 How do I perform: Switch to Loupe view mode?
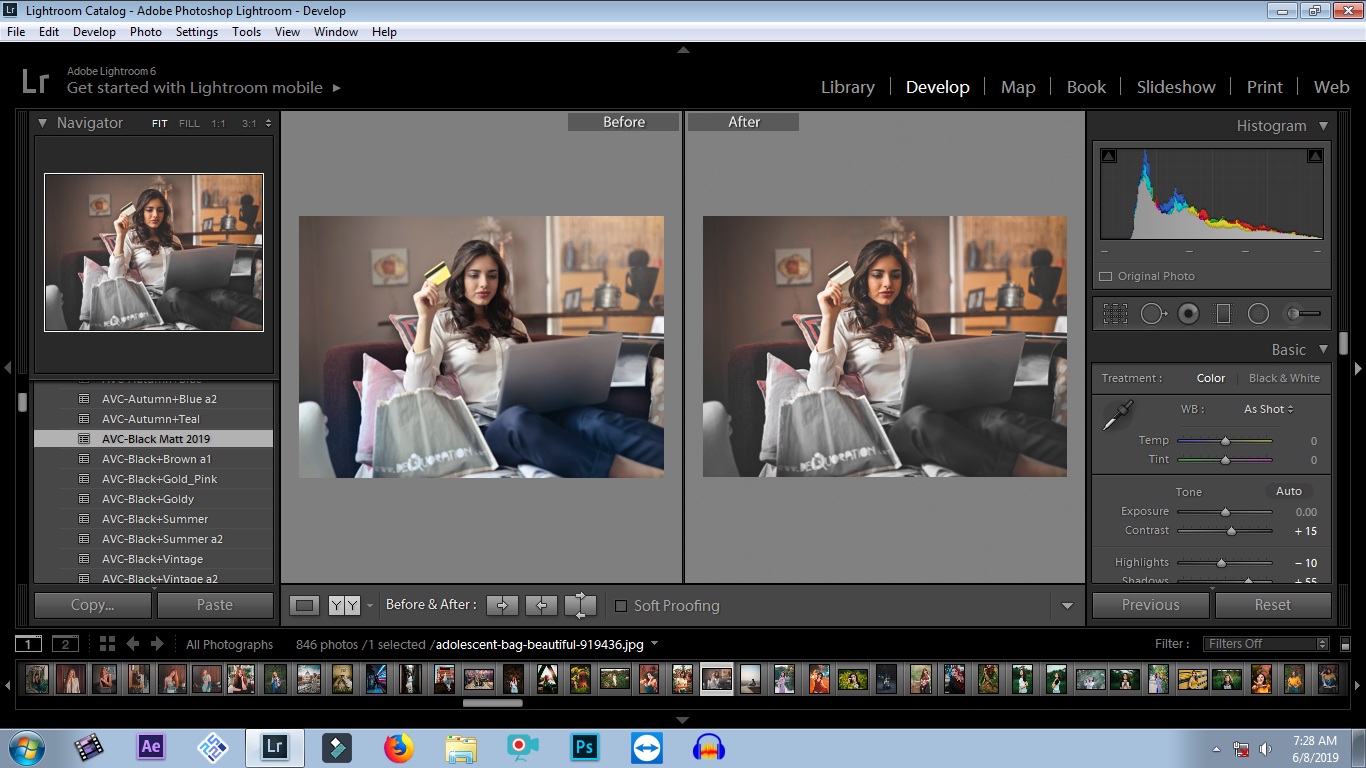click(305, 605)
